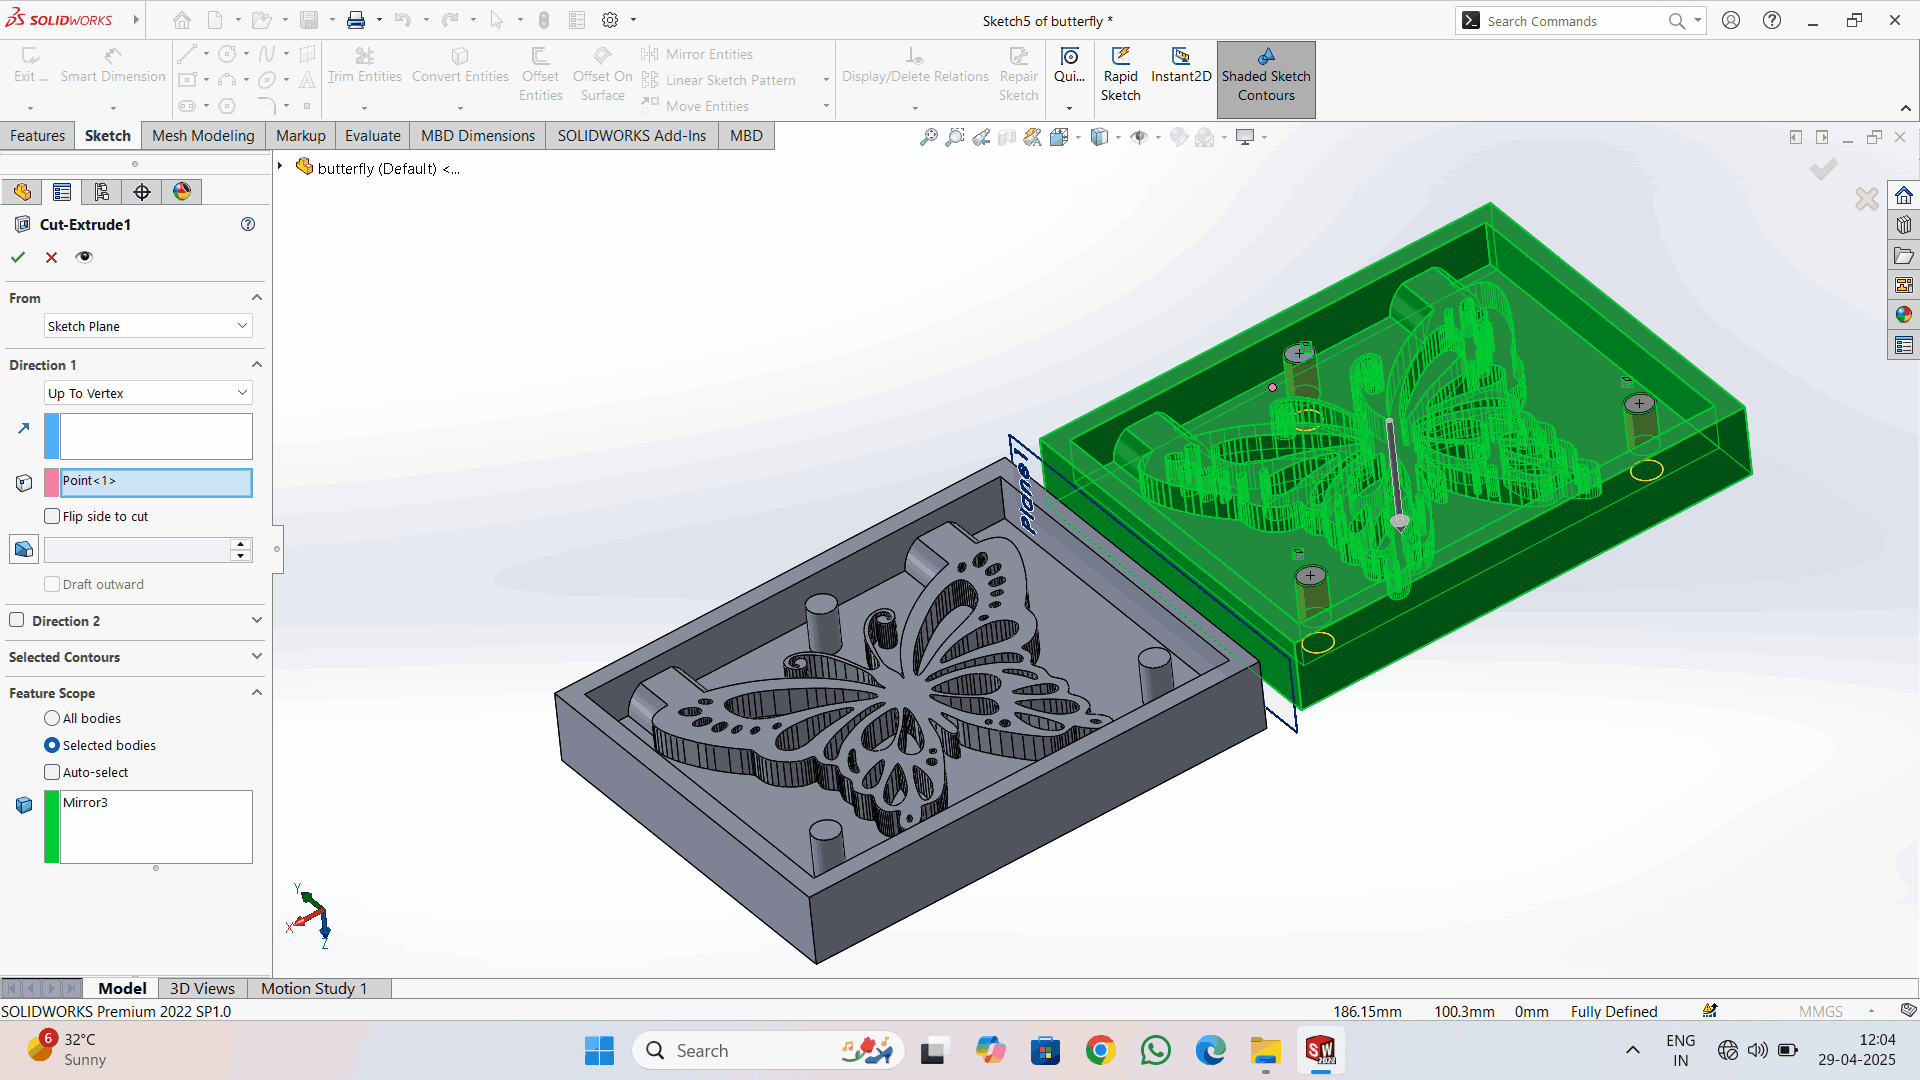
Task: Toggle the Detailed Preview eye icon
Action: (84, 257)
